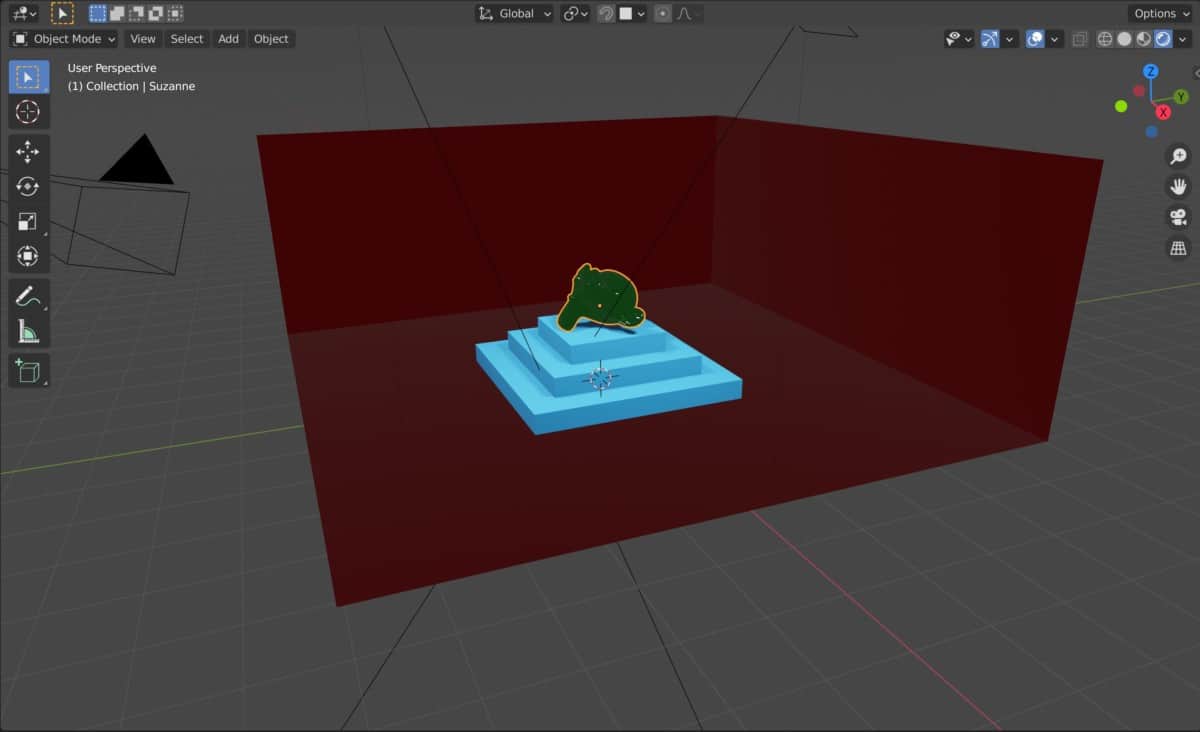The height and width of the screenshot is (732, 1200).
Task: Open the Object Mode dropdown
Action: click(63, 38)
